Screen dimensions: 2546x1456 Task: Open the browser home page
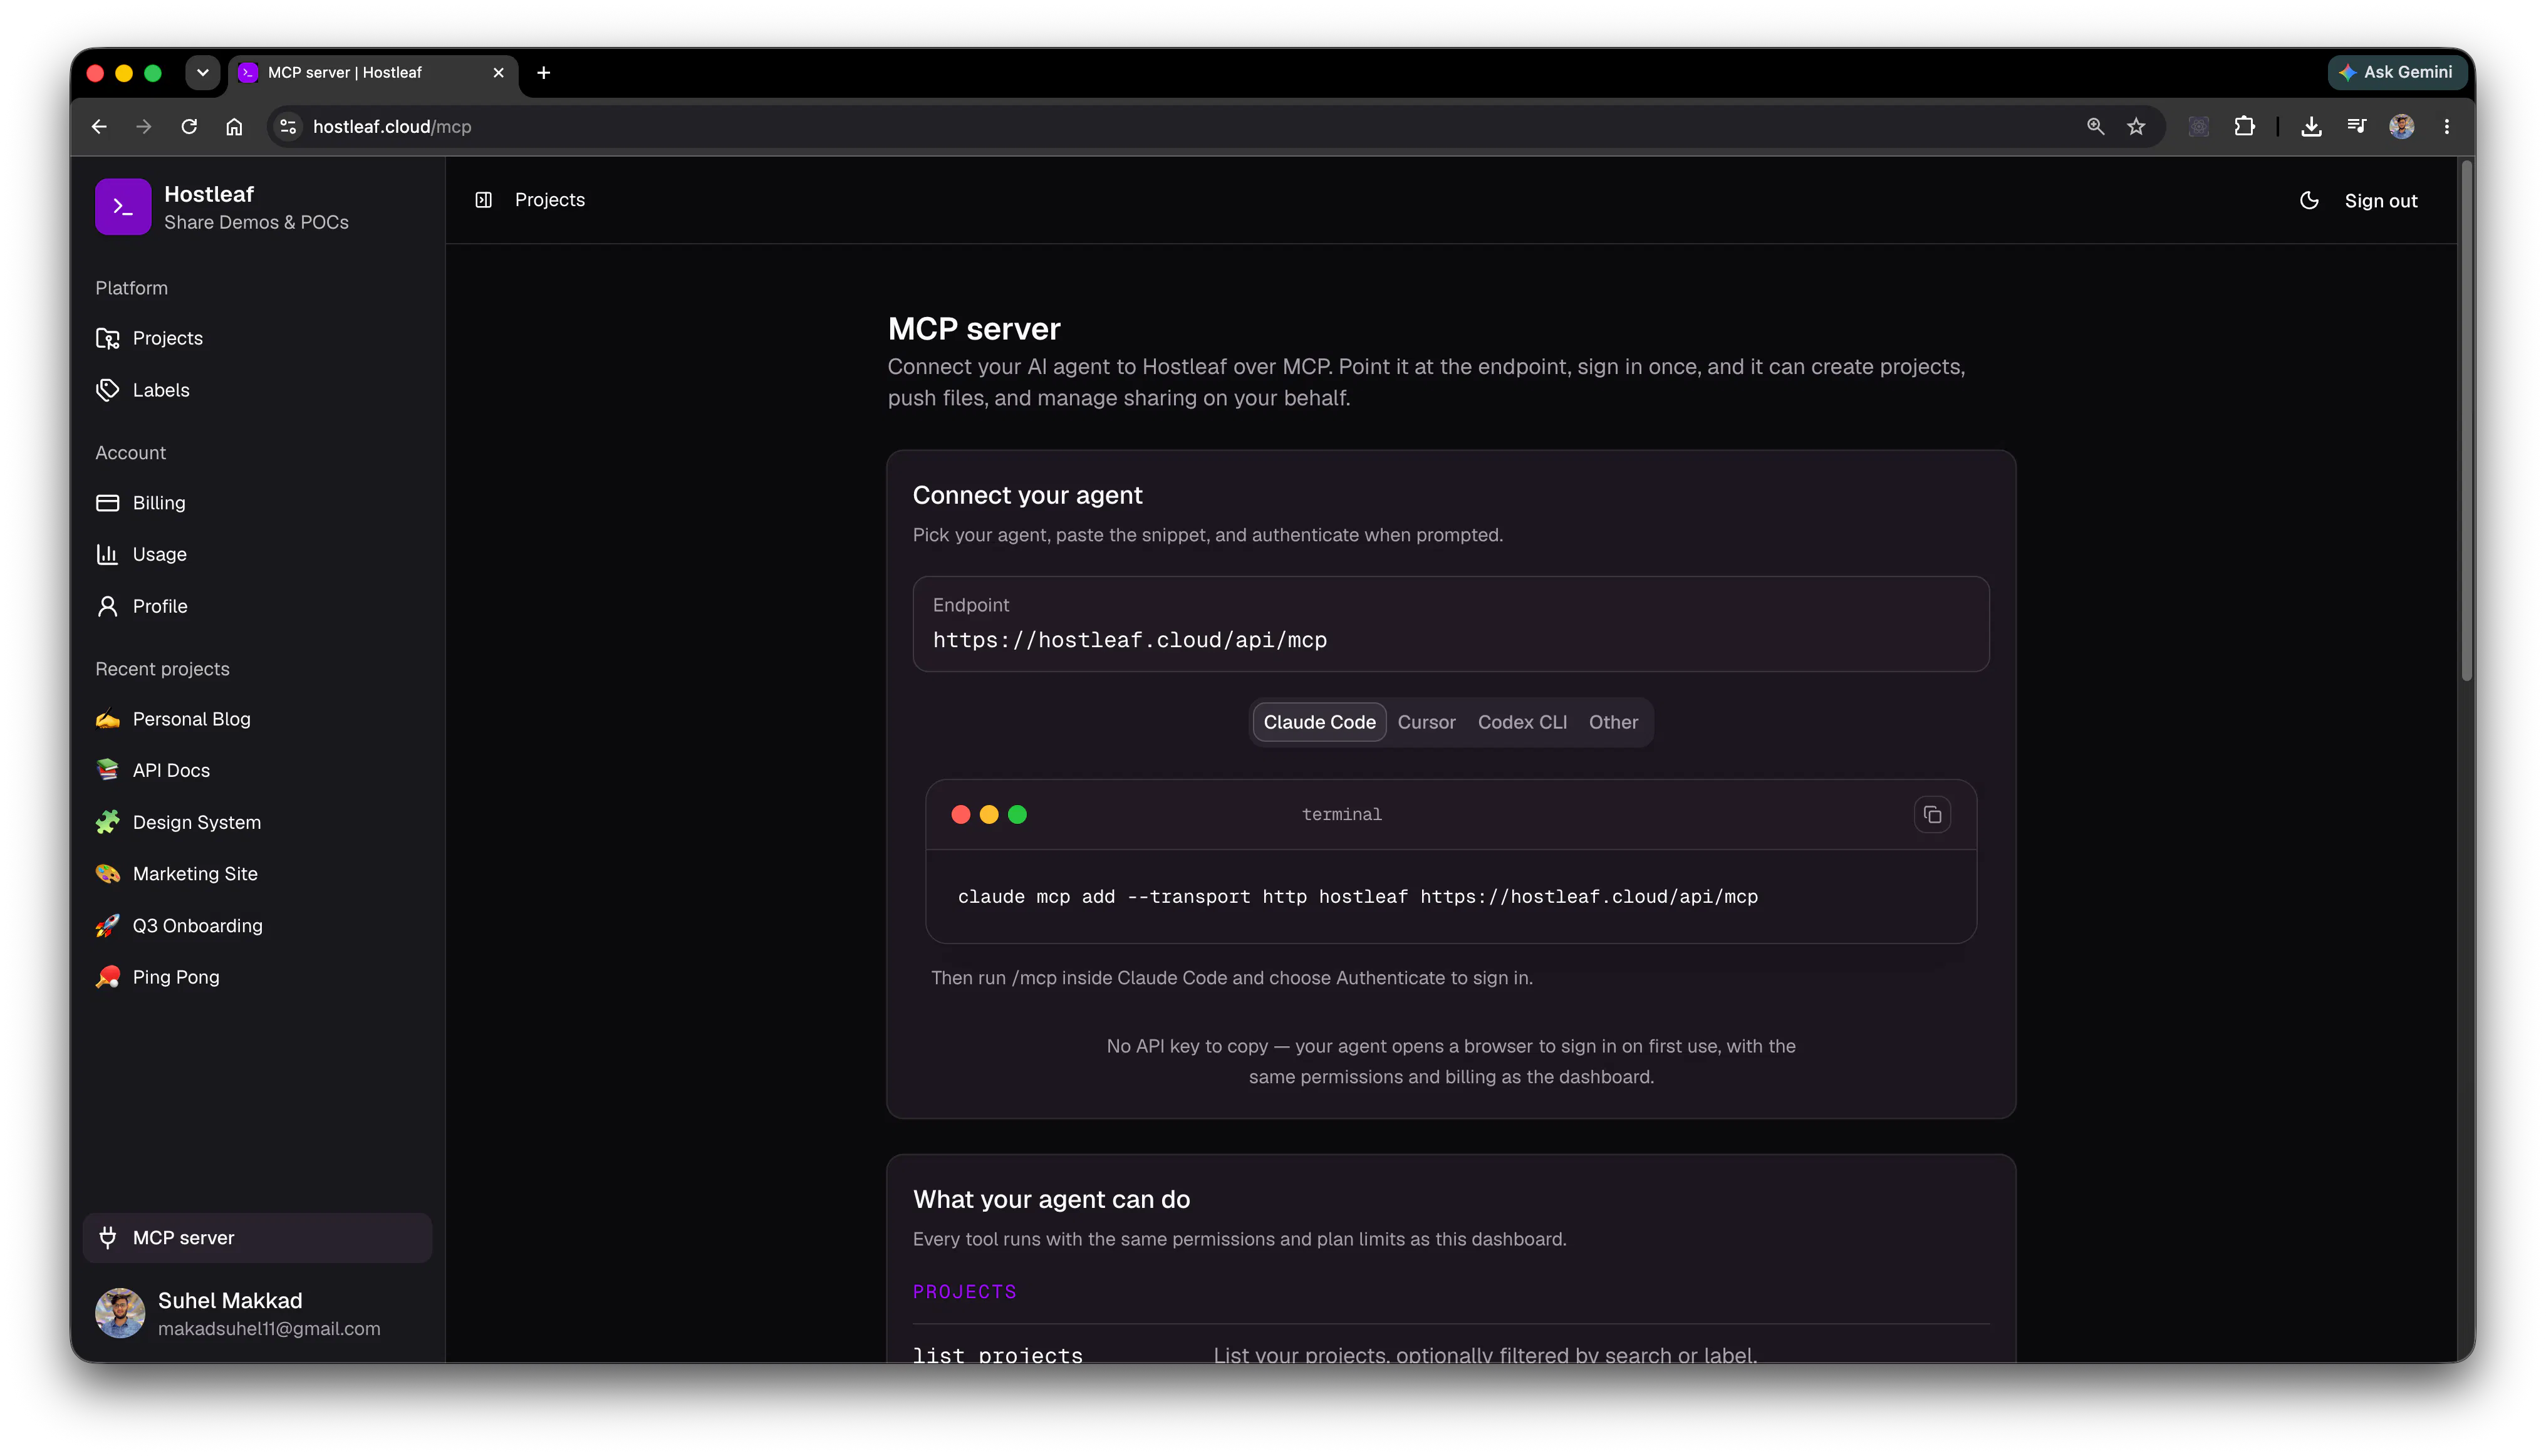click(x=234, y=127)
